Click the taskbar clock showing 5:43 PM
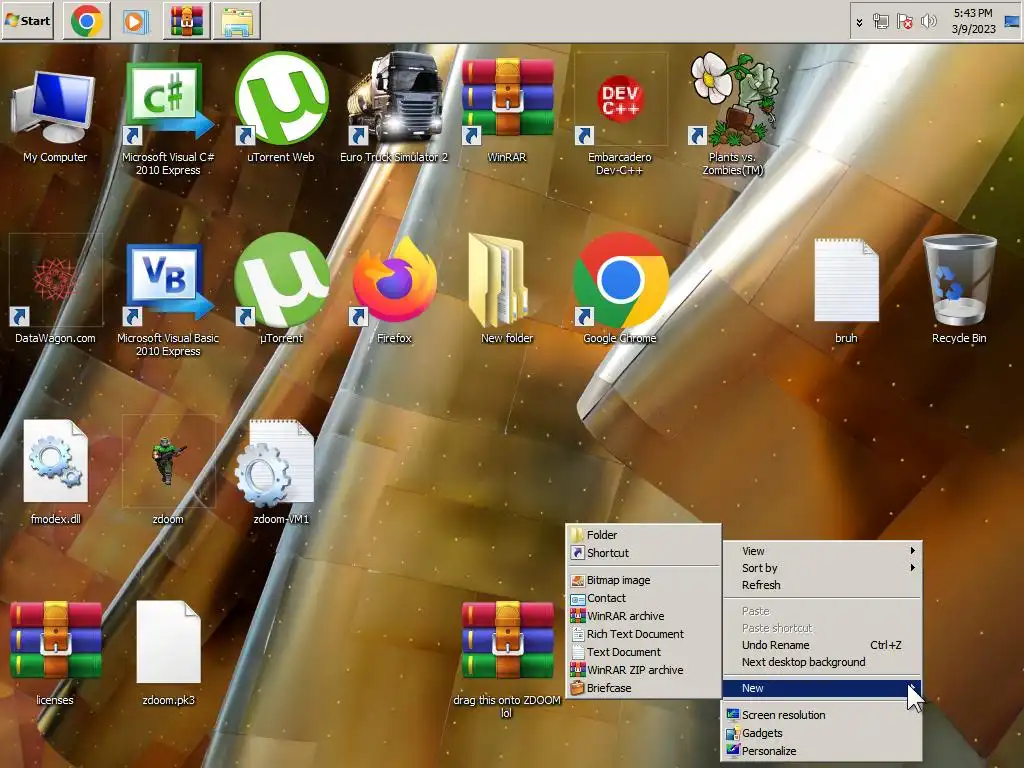 [973, 21]
